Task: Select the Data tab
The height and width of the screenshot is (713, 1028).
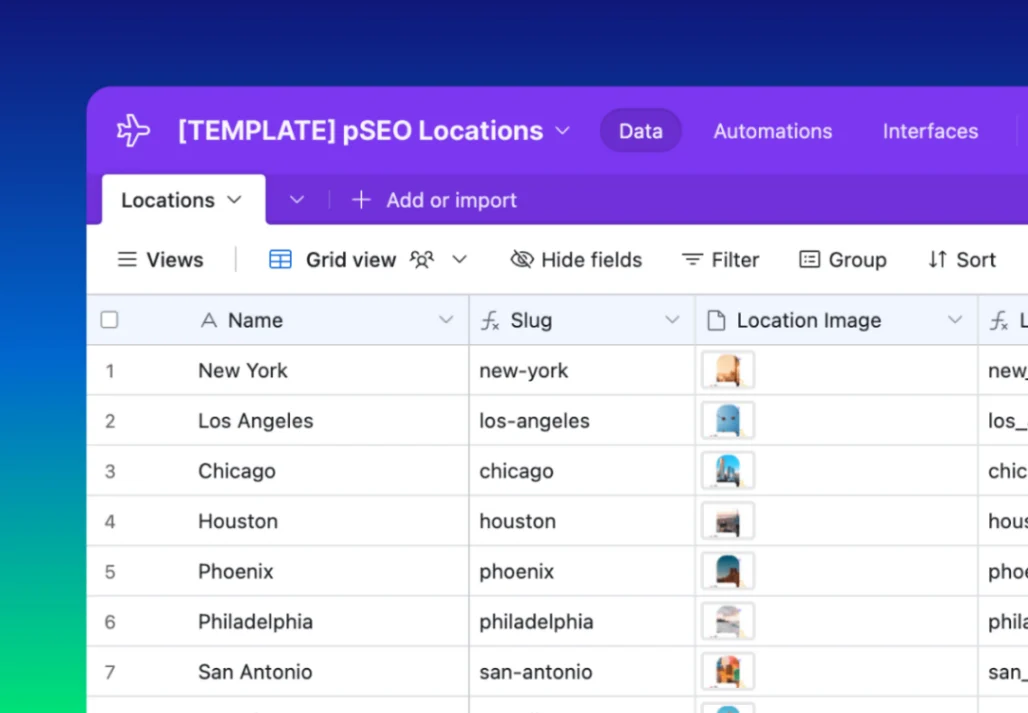Action: click(640, 131)
